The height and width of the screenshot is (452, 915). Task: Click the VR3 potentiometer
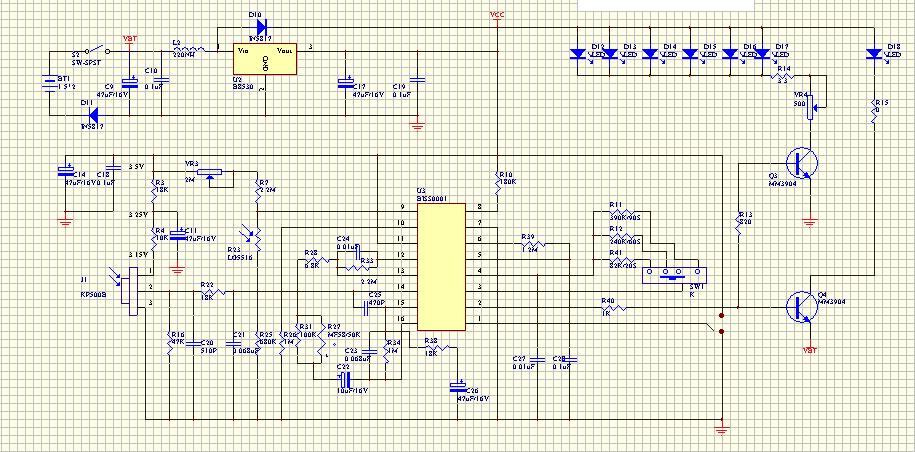(x=210, y=172)
